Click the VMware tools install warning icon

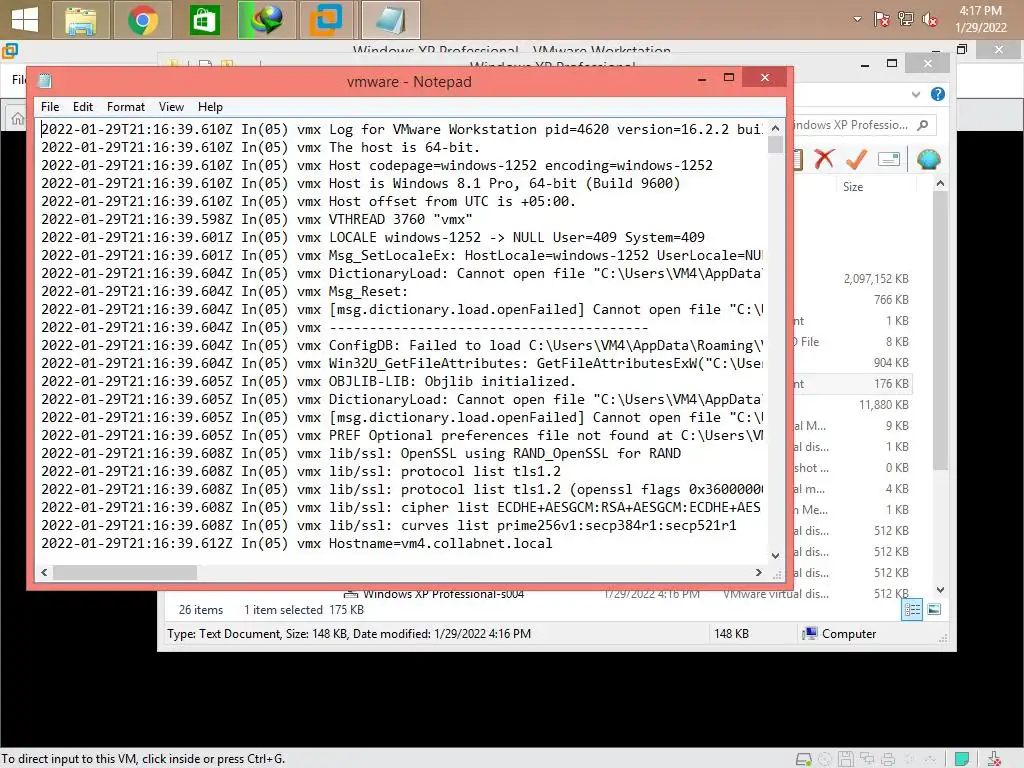994,759
